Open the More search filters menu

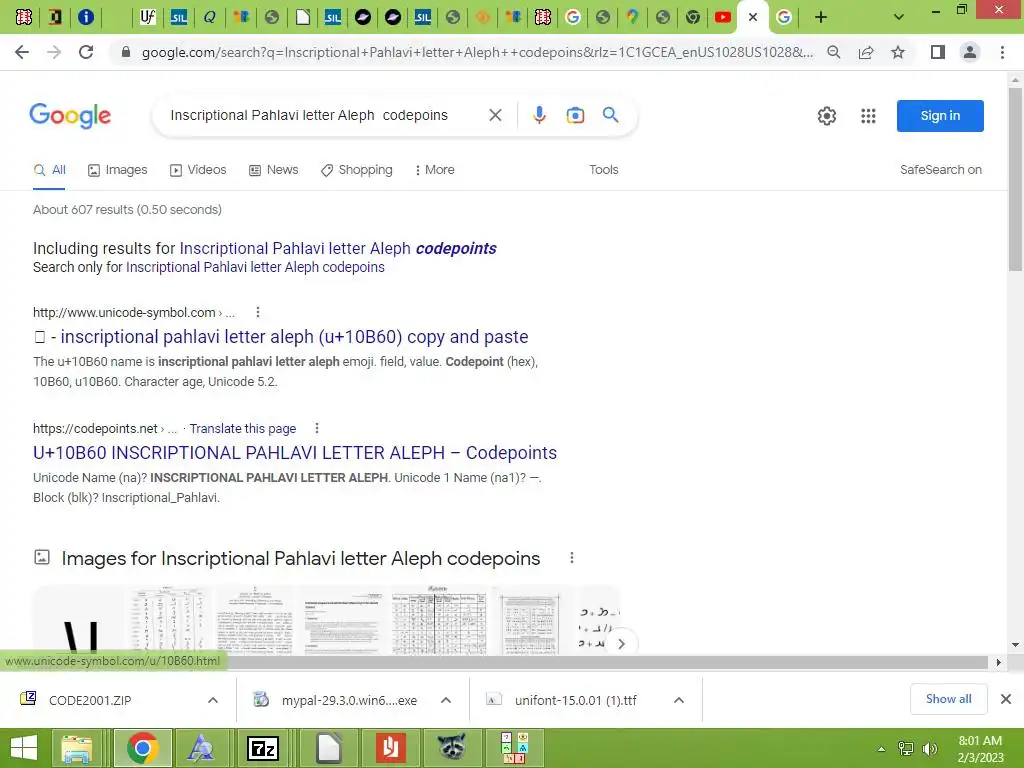point(434,170)
